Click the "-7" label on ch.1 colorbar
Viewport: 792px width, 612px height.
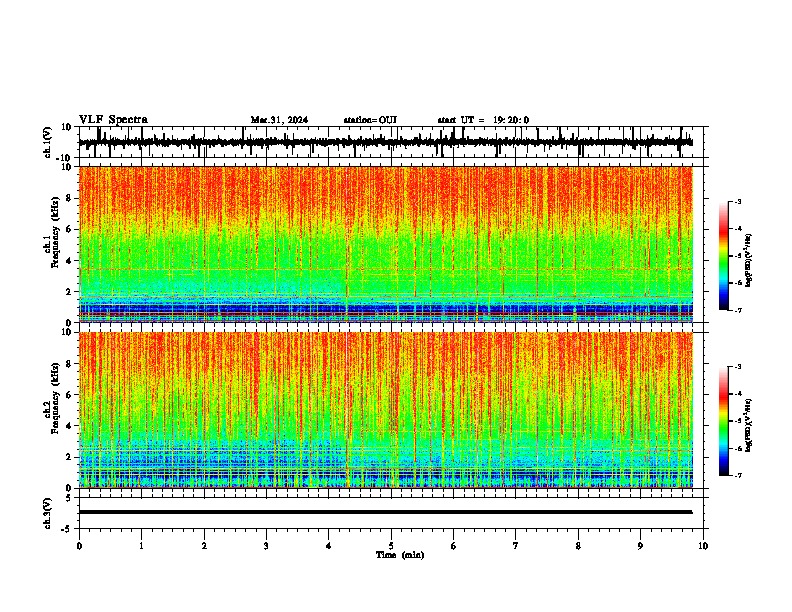pos(737,310)
